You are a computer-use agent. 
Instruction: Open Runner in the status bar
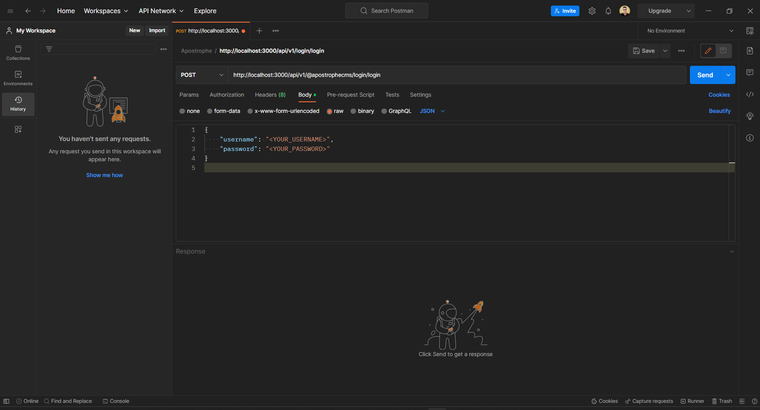point(692,401)
